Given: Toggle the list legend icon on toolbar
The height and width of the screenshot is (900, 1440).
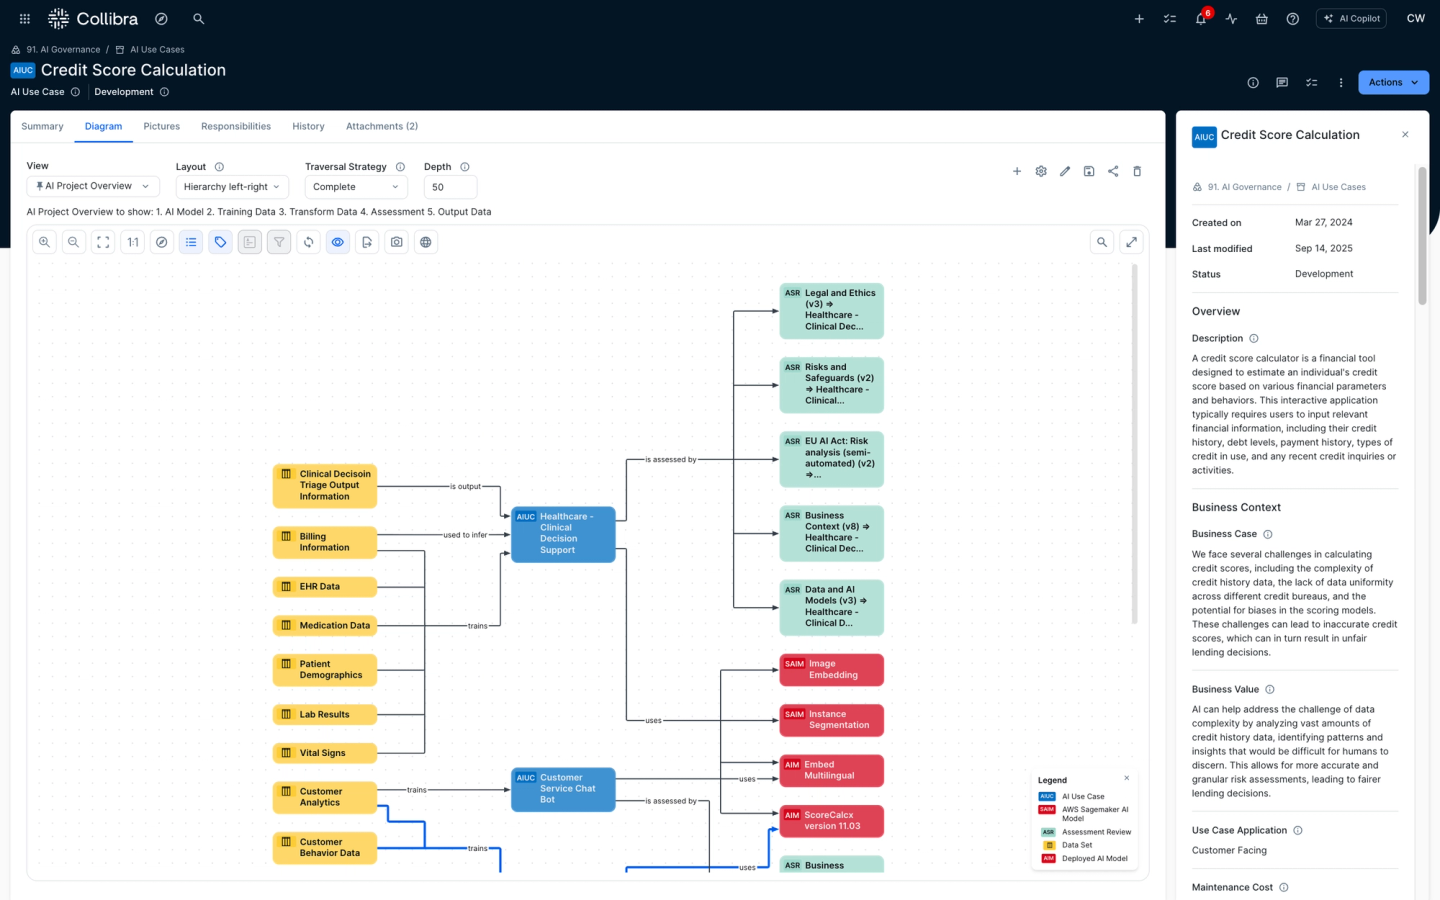Looking at the screenshot, I should pyautogui.click(x=190, y=241).
